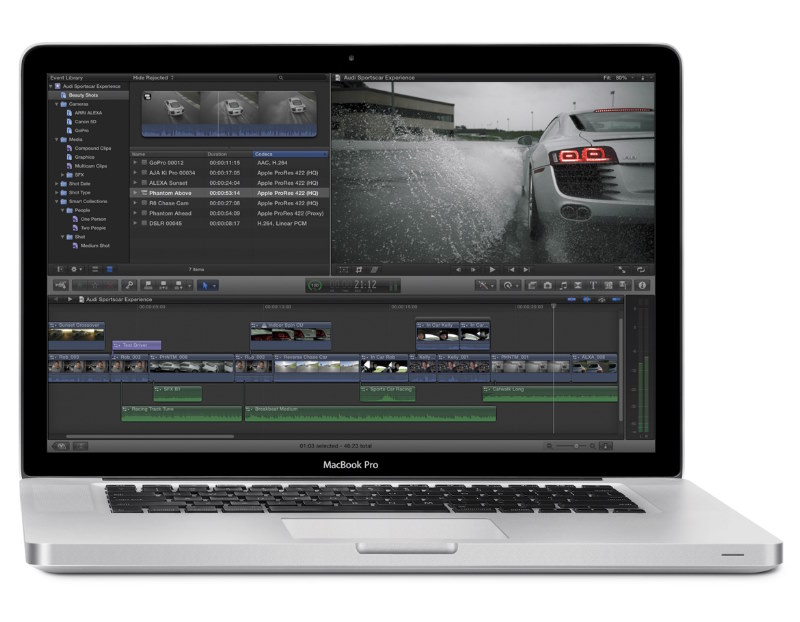
Task: Toggle the Event Library sidebar button
Action: pyautogui.click(x=60, y=269)
